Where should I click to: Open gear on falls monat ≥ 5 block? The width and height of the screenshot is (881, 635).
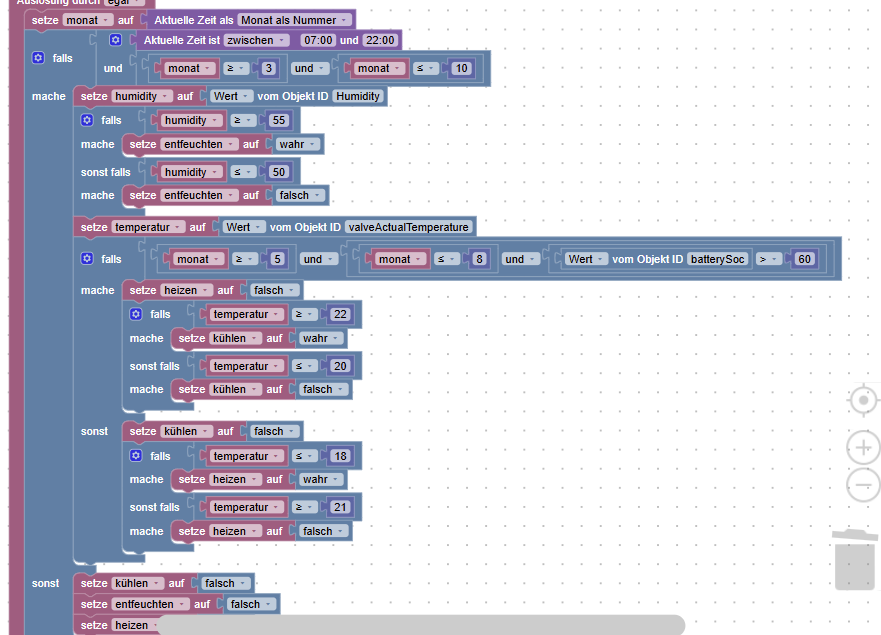(87, 258)
